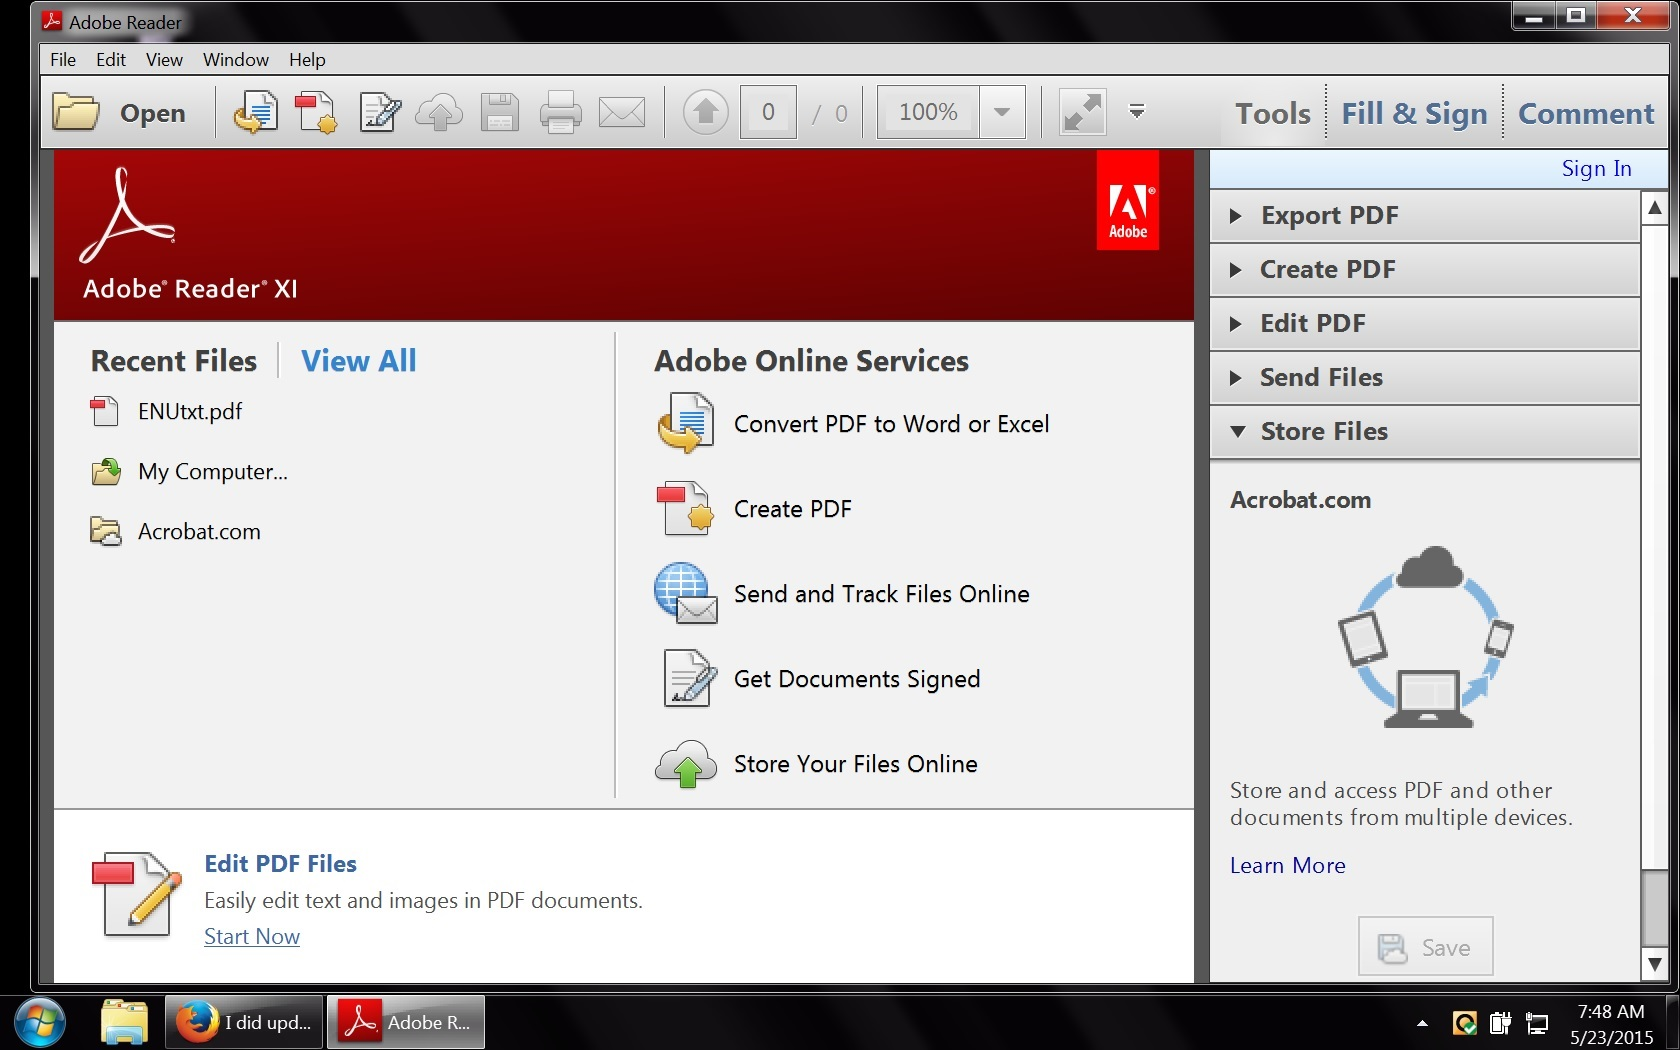
Task: Click the Create PDF icon under Online Services
Action: [686, 508]
